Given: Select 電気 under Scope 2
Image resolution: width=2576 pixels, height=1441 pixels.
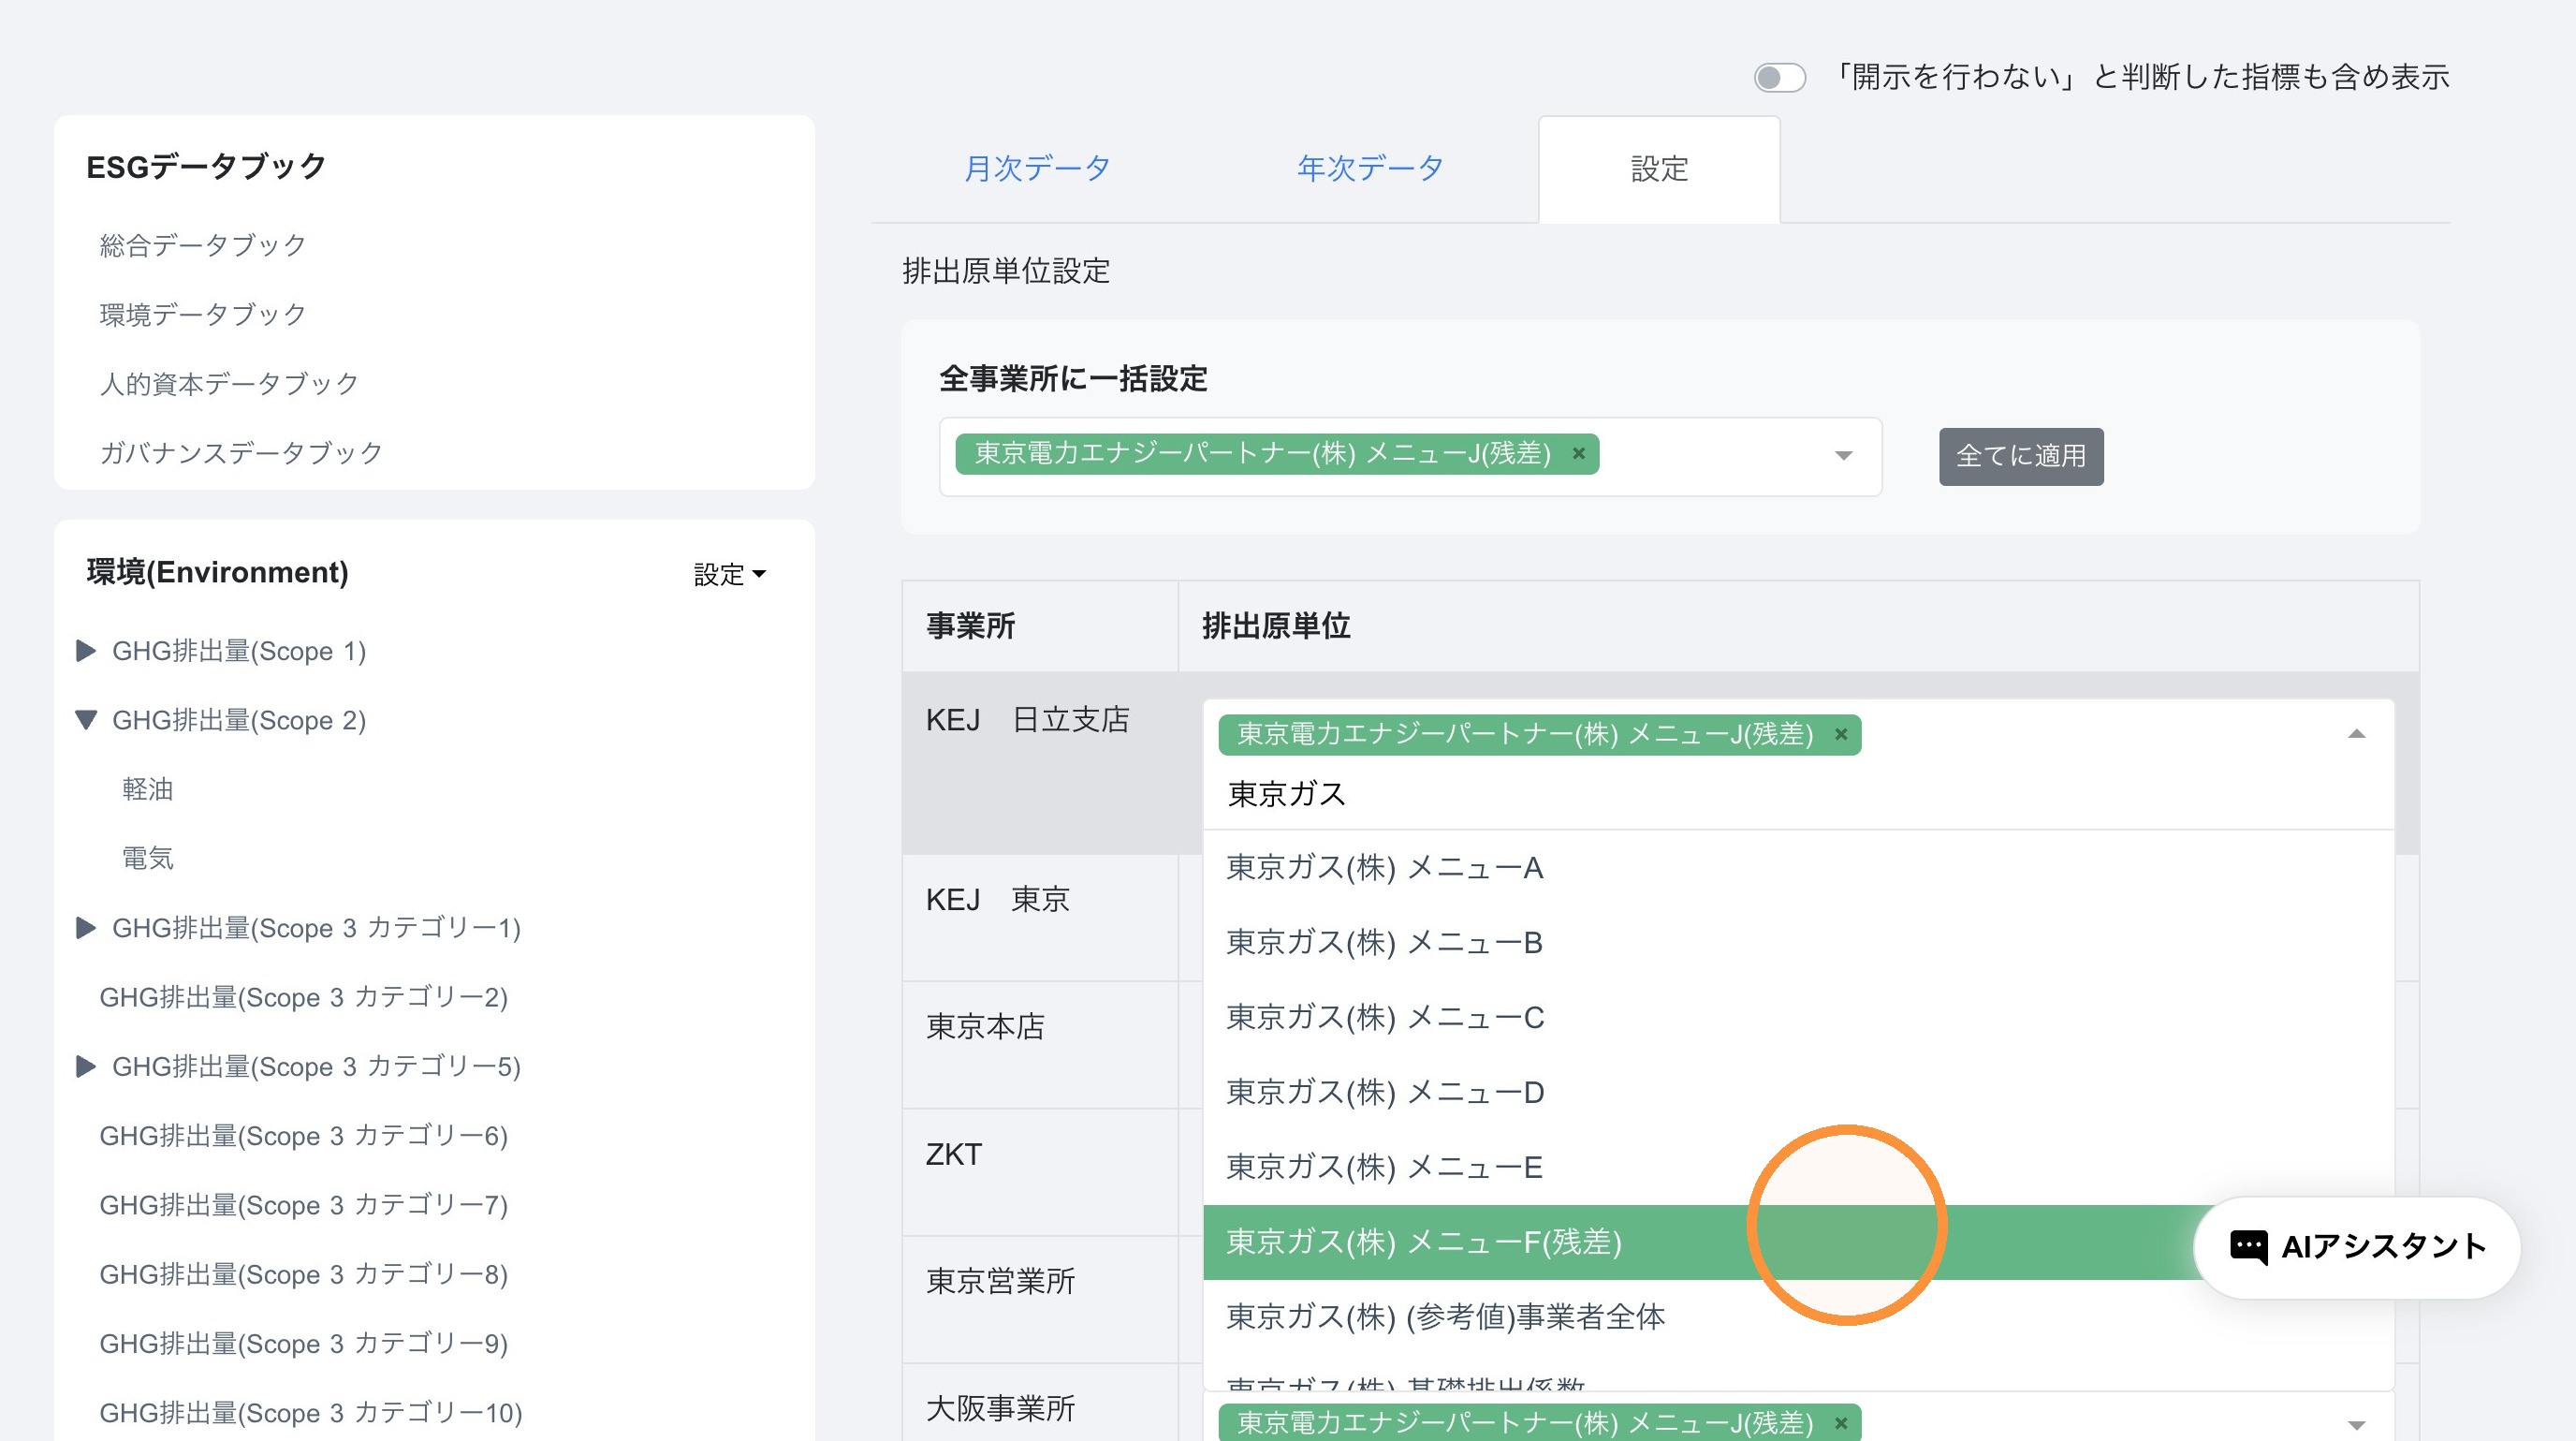Looking at the screenshot, I should (148, 858).
